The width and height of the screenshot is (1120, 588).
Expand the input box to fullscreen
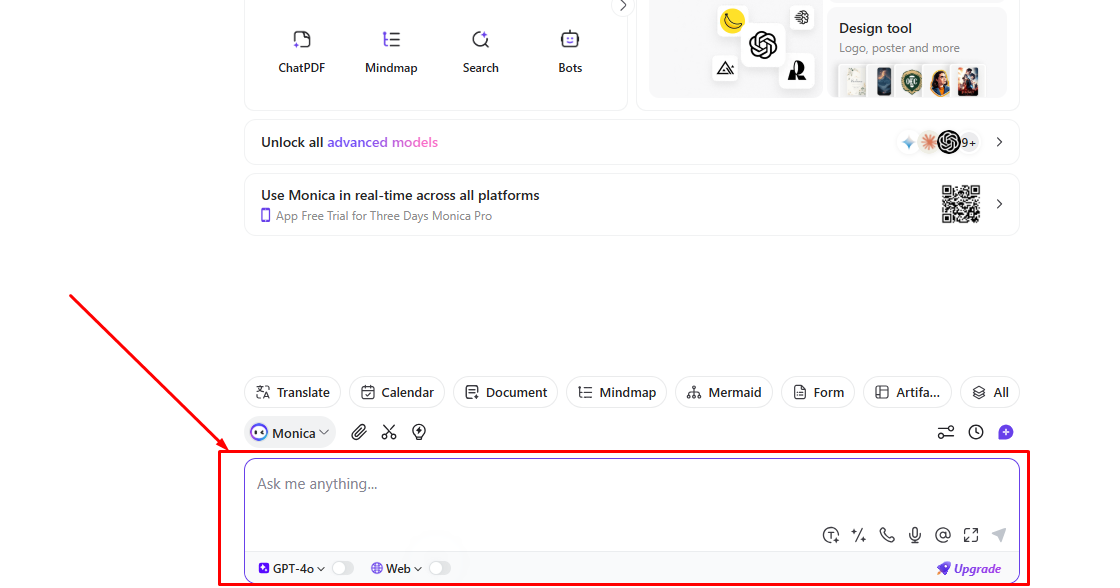pos(971,535)
